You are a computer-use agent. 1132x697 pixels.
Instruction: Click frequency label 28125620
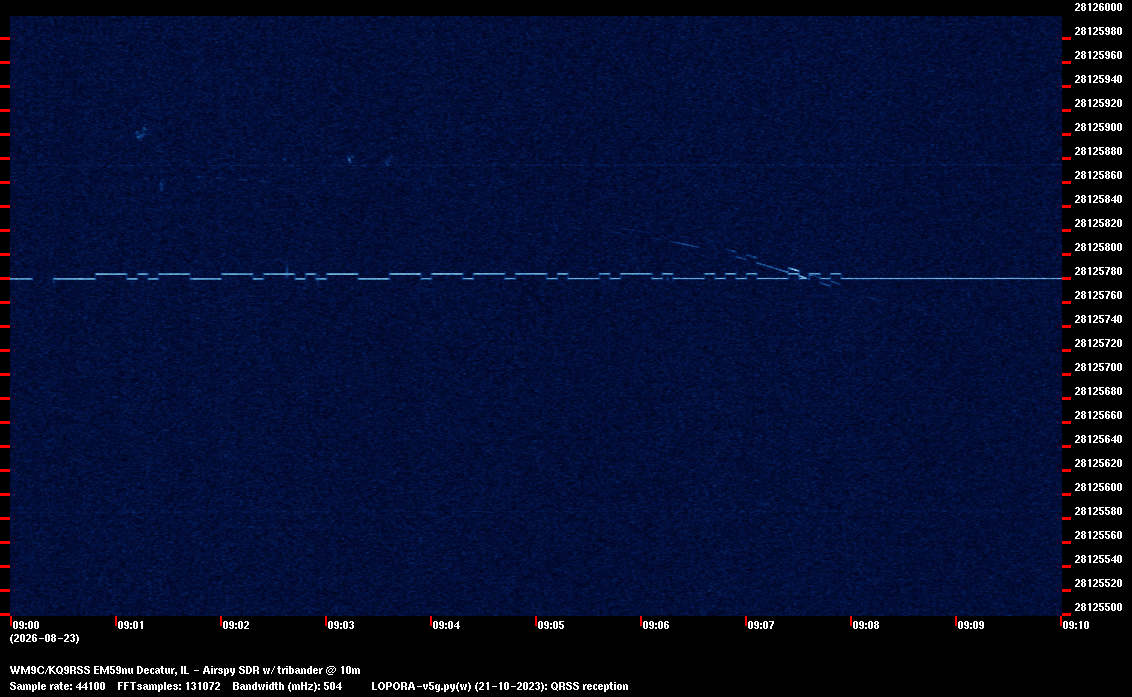click(1098, 463)
